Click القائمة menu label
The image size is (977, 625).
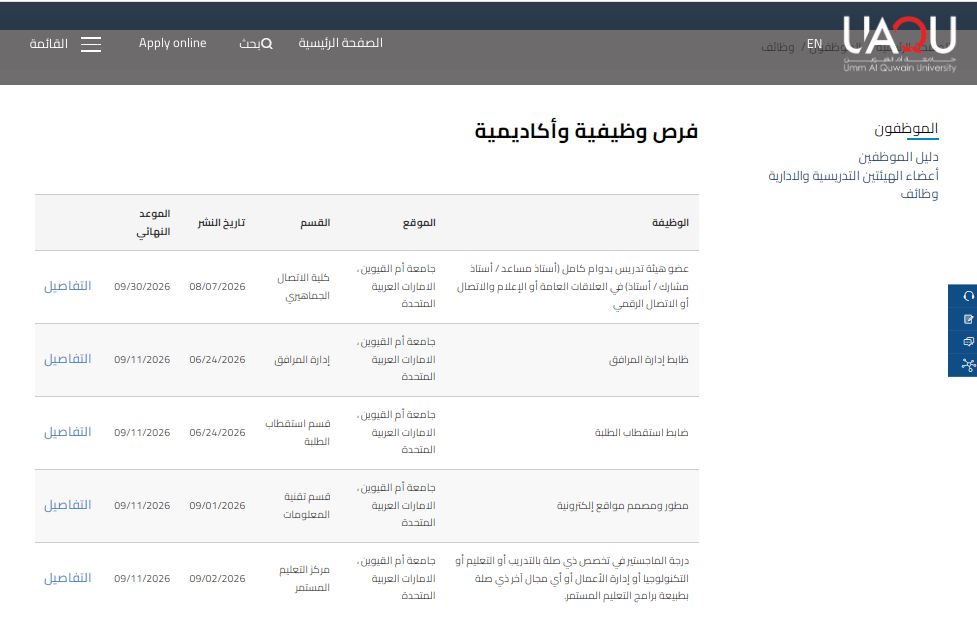(49, 44)
